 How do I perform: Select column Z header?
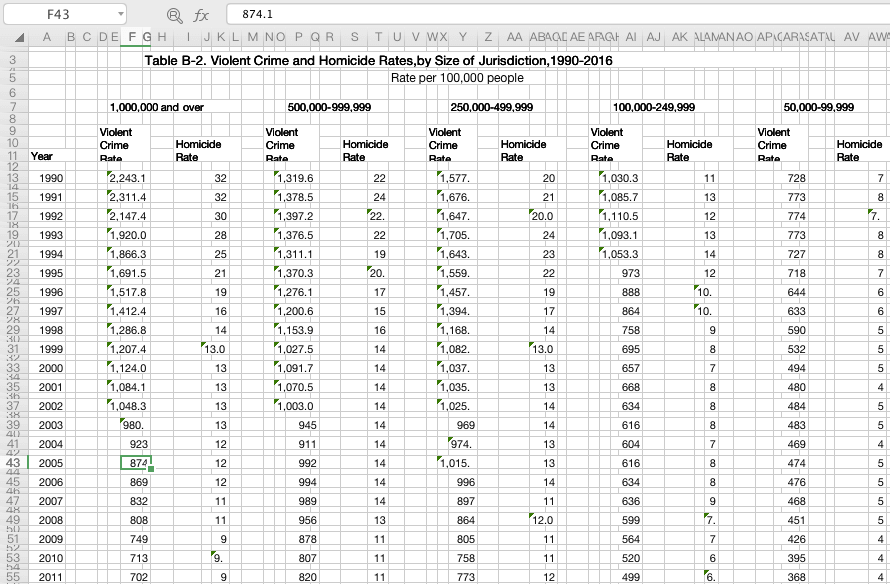(486, 37)
